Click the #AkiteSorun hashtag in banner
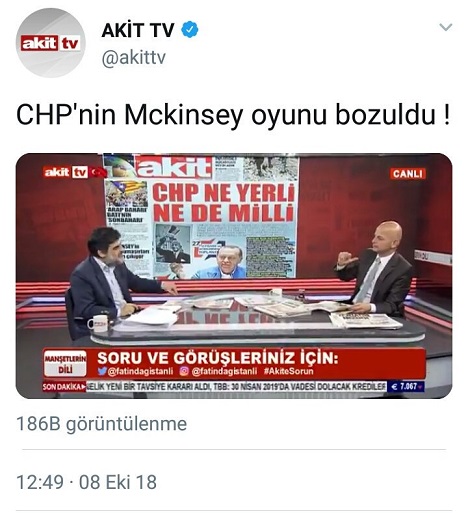 pos(288,371)
